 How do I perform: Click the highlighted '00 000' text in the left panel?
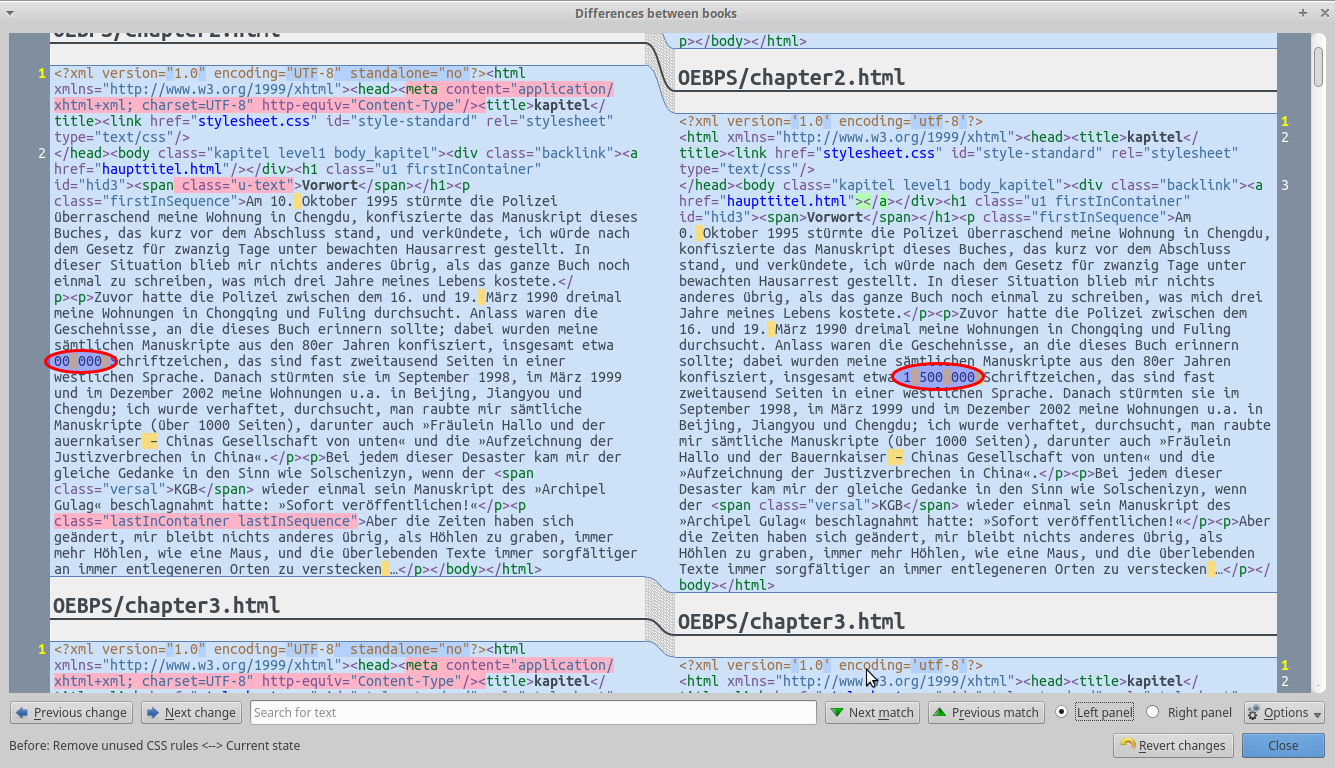78,361
